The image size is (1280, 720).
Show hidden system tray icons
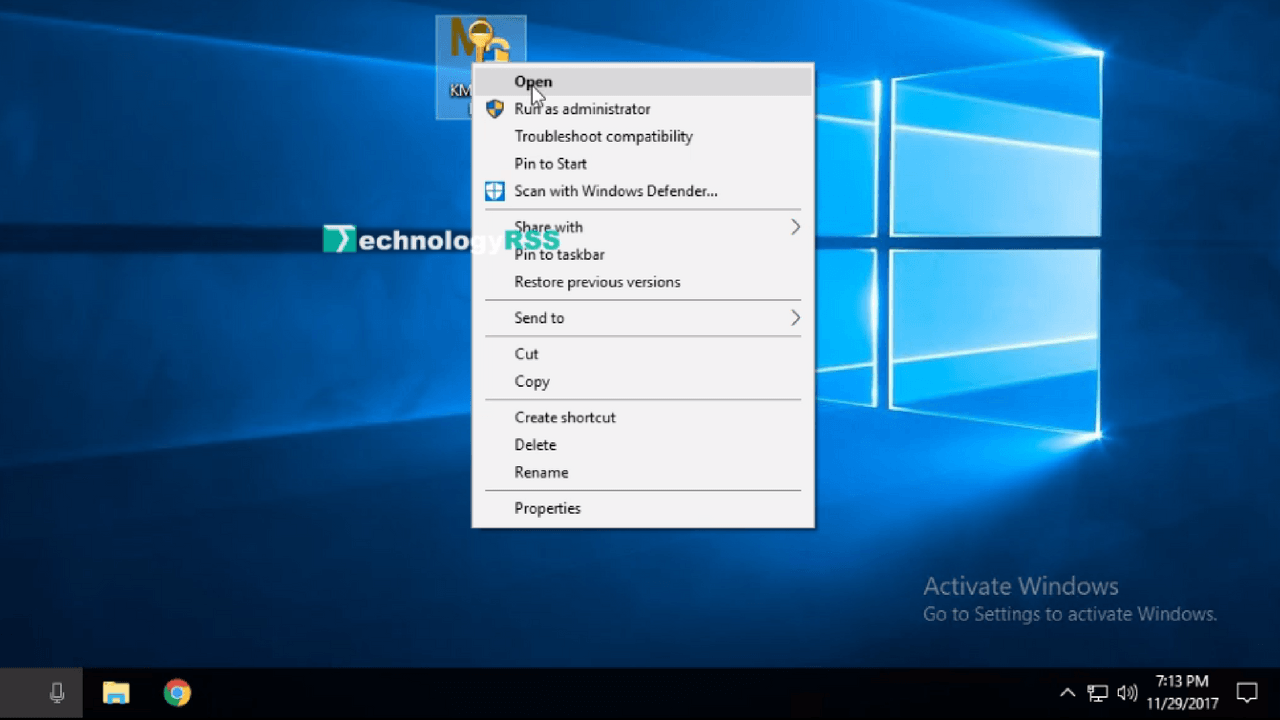coord(1067,693)
